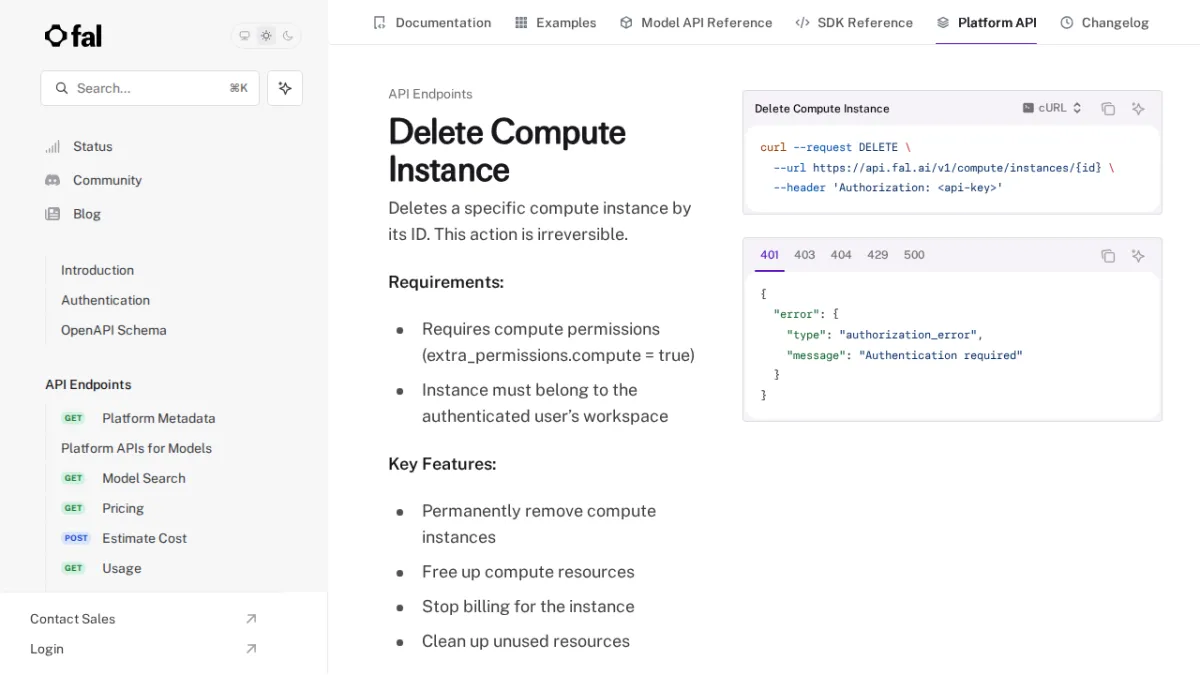Switch to light theme sun icon
1200x675 pixels.
[266, 36]
